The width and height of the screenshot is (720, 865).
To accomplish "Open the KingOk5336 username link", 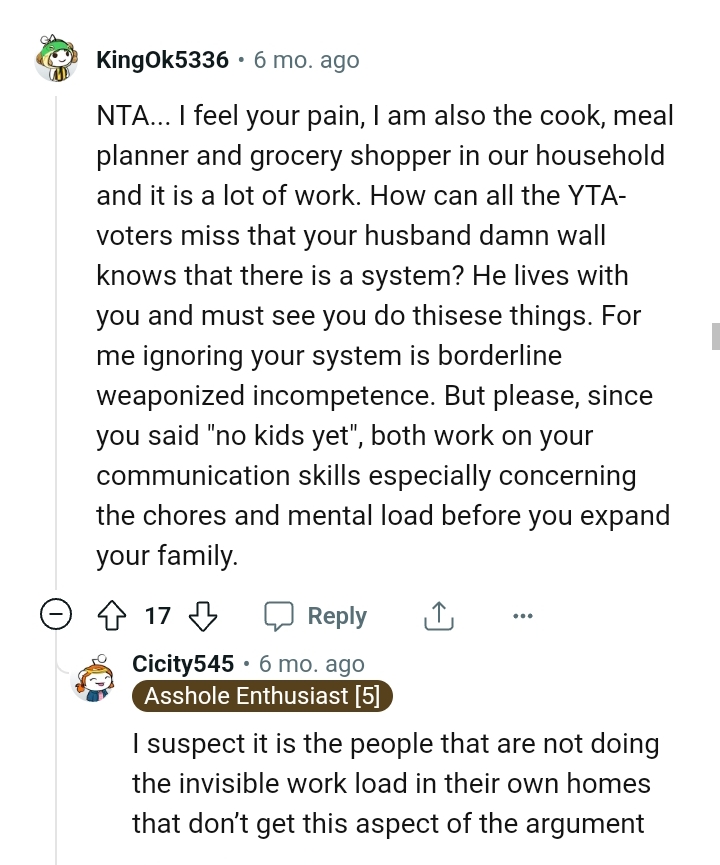I will point(162,60).
